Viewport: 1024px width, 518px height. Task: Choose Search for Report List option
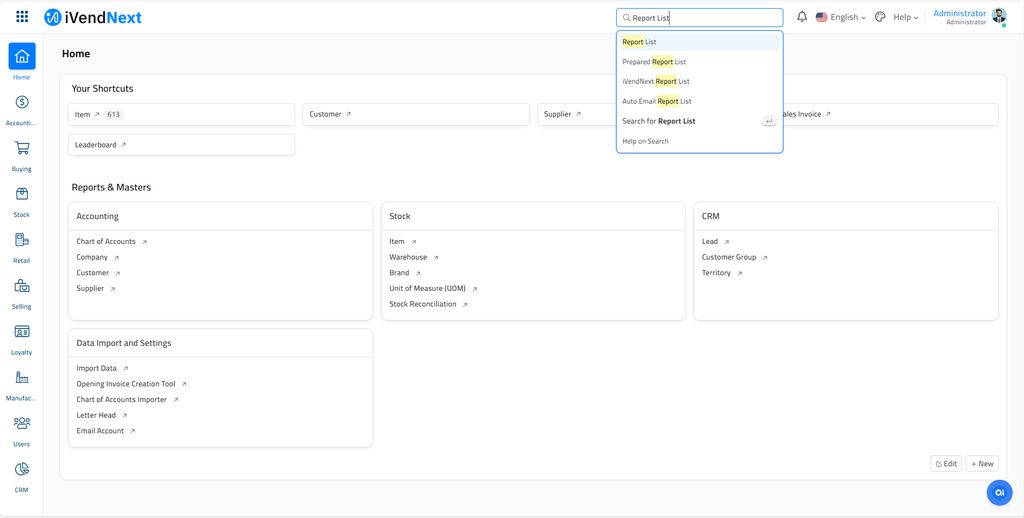[x=699, y=121]
